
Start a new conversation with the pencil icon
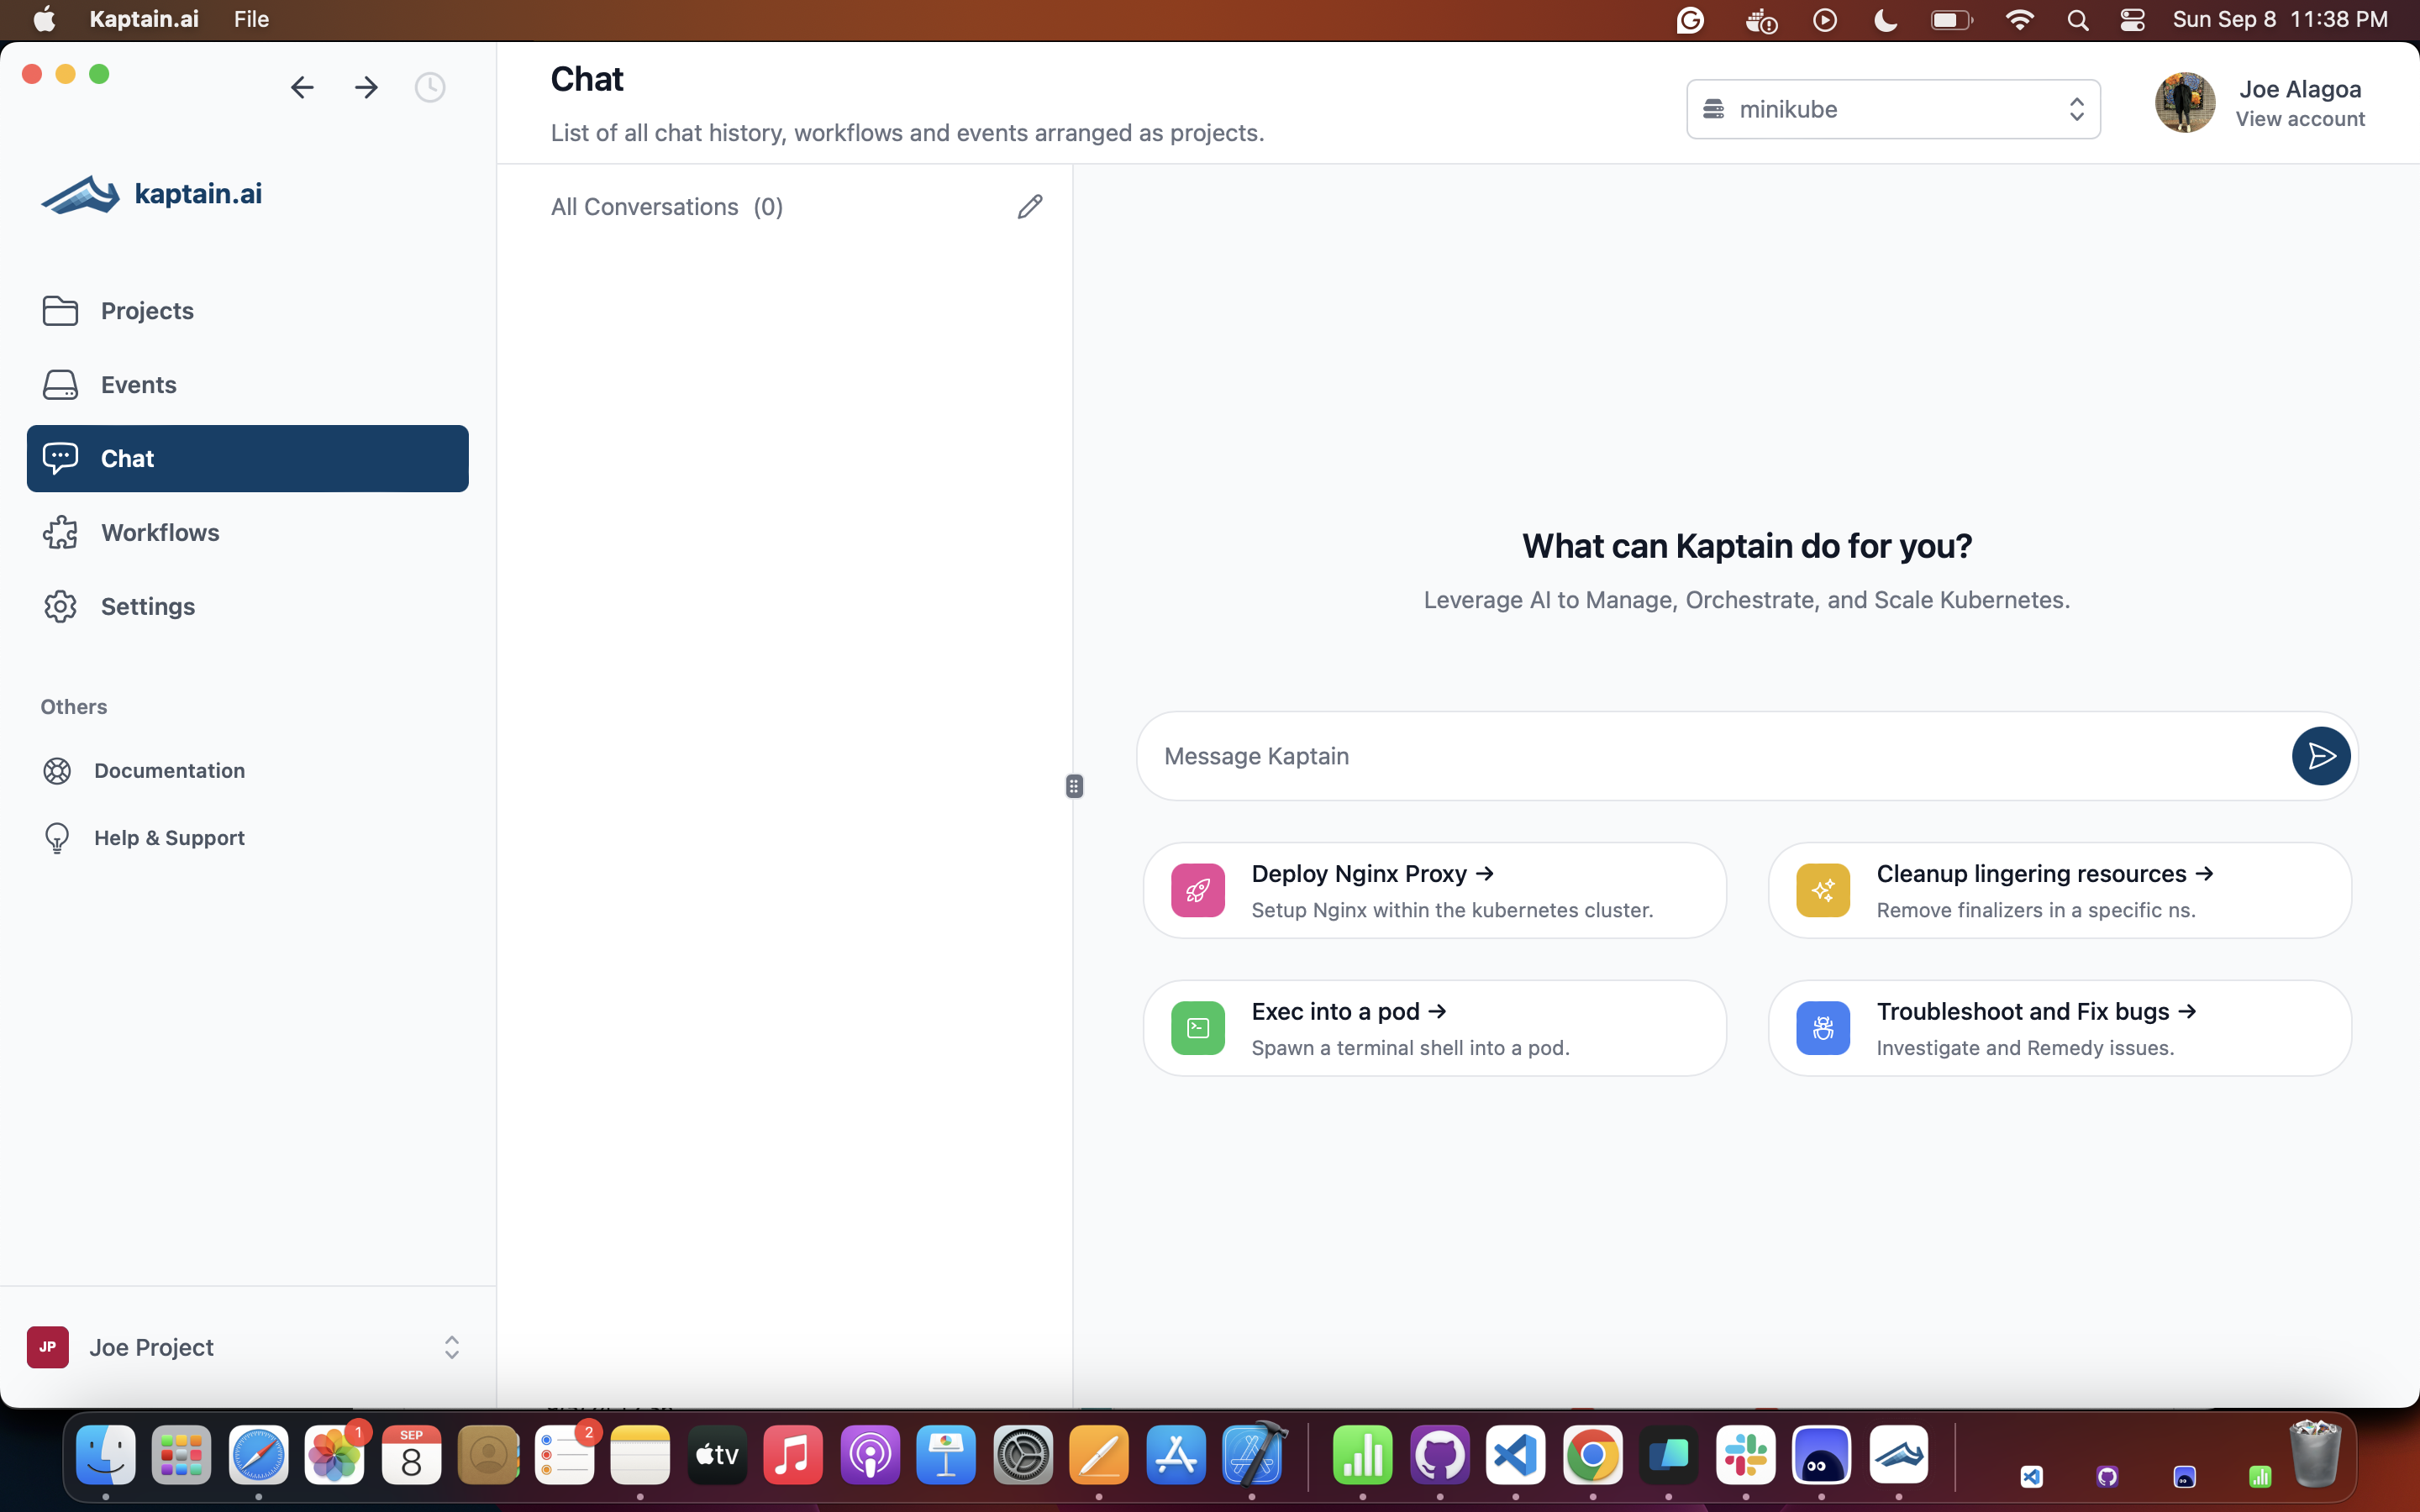[x=1030, y=206]
